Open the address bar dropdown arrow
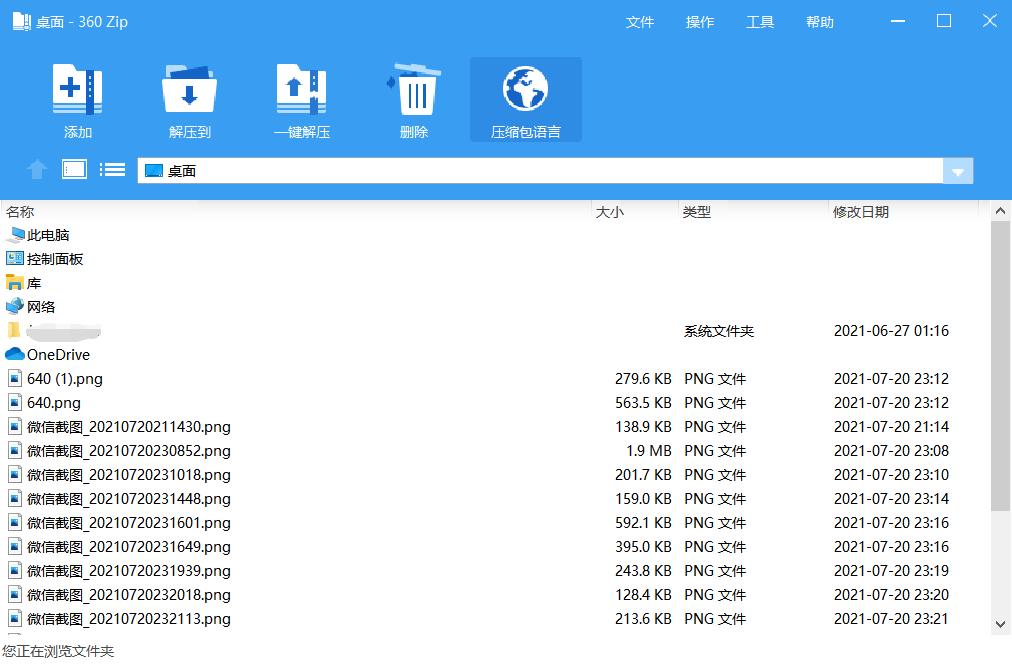Image resolution: width=1012 pixels, height=667 pixels. click(957, 170)
